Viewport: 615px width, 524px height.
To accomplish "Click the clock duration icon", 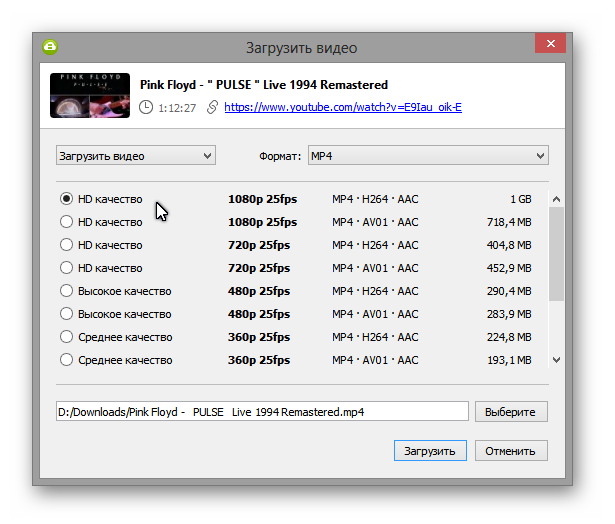I will pos(146,107).
